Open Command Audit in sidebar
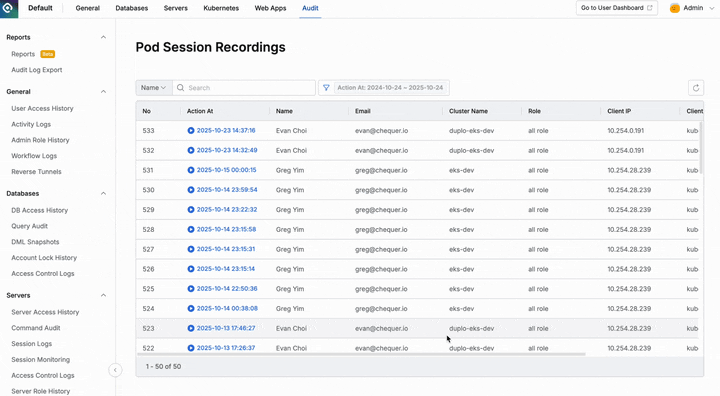Screen dimensions: 720x396 click(x=36, y=328)
